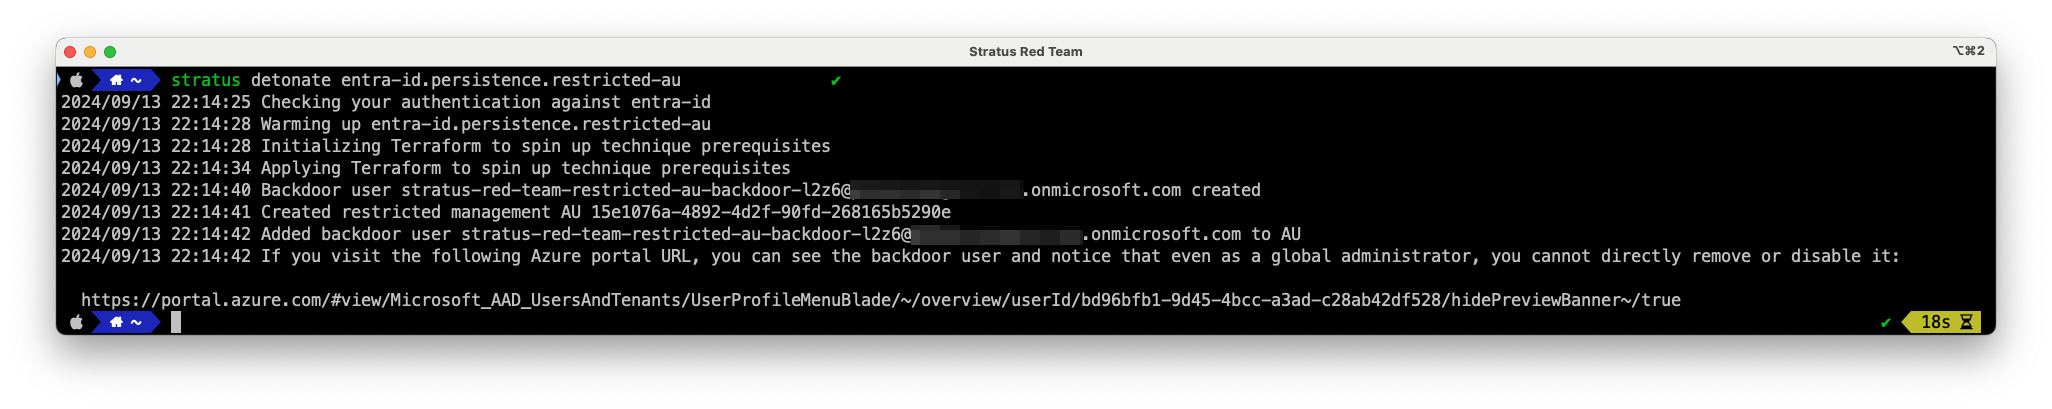Click the green 'stratus' command word
Image resolution: width=2052 pixels, height=409 pixels.
click(206, 80)
